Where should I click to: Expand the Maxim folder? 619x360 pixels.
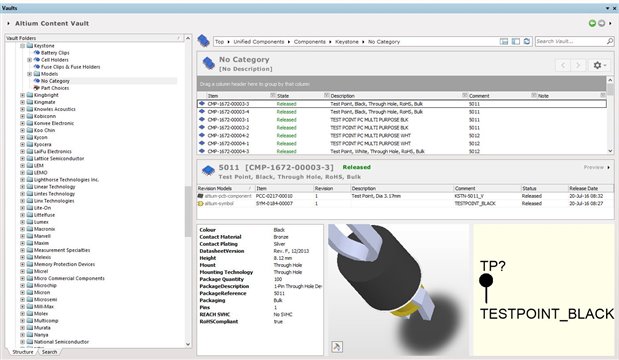(x=23, y=243)
